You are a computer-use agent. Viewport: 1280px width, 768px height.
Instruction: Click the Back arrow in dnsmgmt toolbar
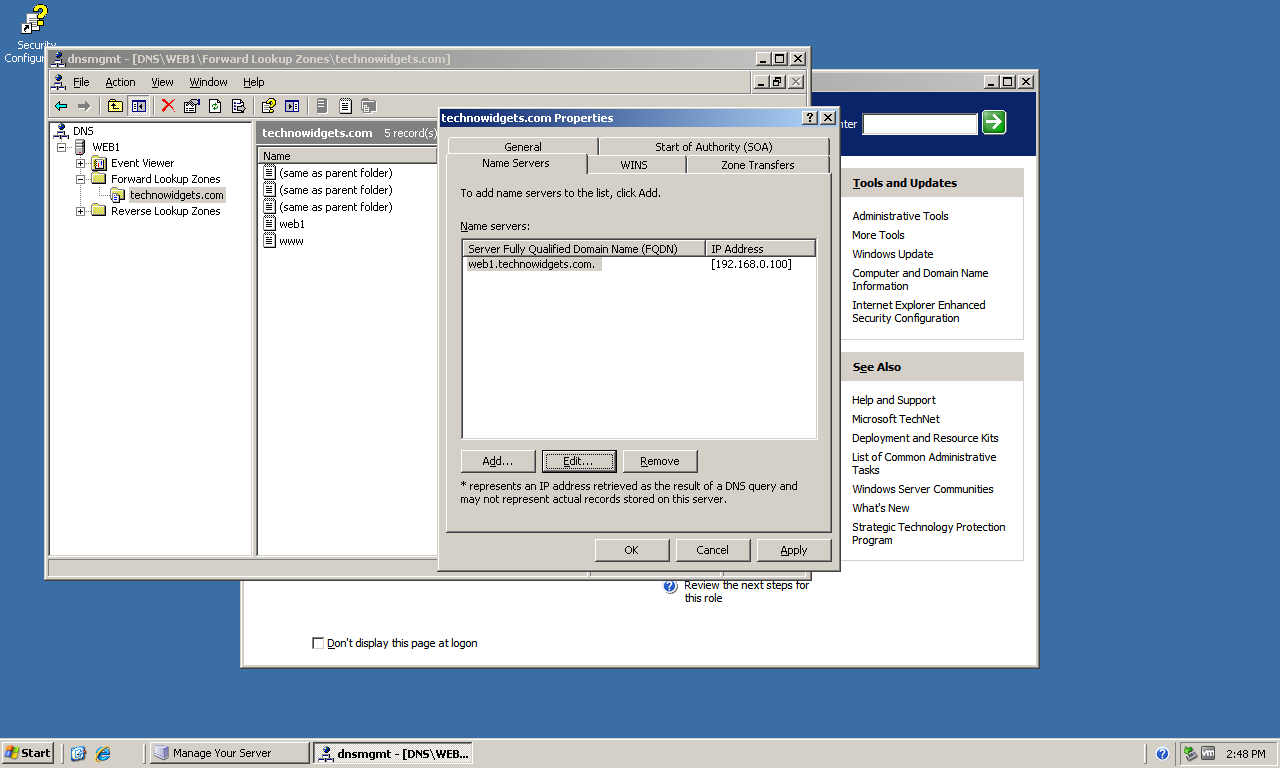61,106
